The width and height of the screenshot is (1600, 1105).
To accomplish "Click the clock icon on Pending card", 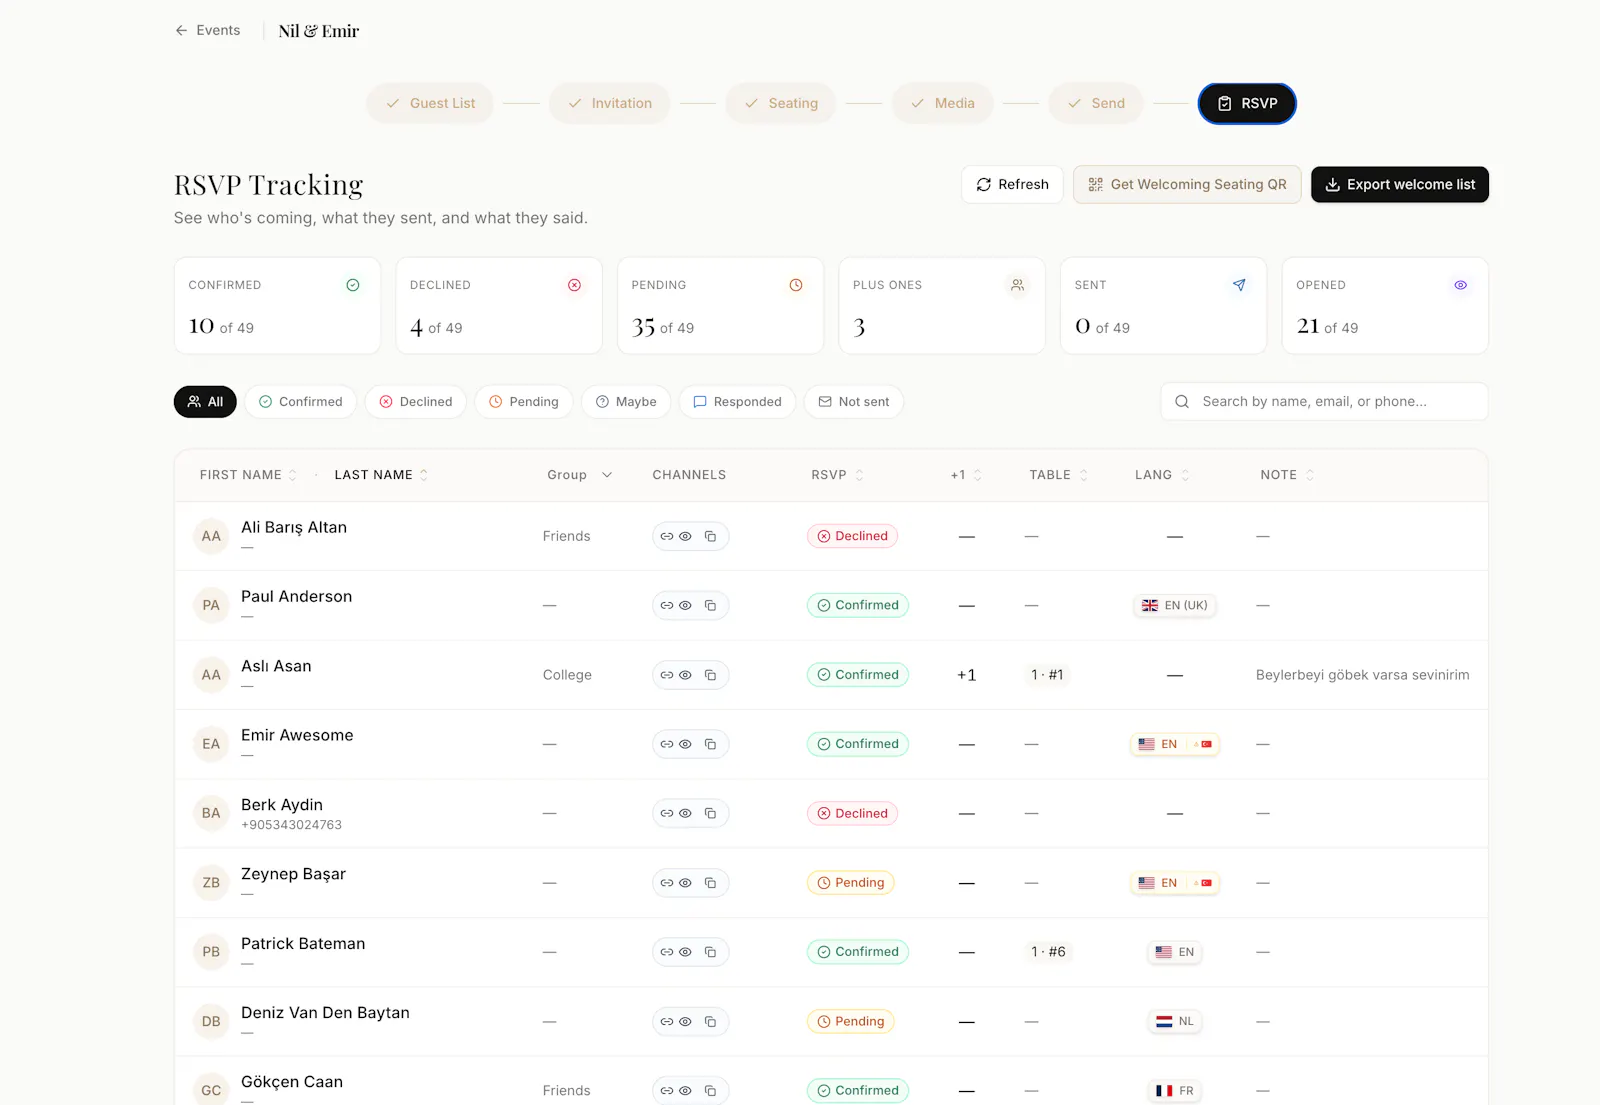I will (796, 285).
